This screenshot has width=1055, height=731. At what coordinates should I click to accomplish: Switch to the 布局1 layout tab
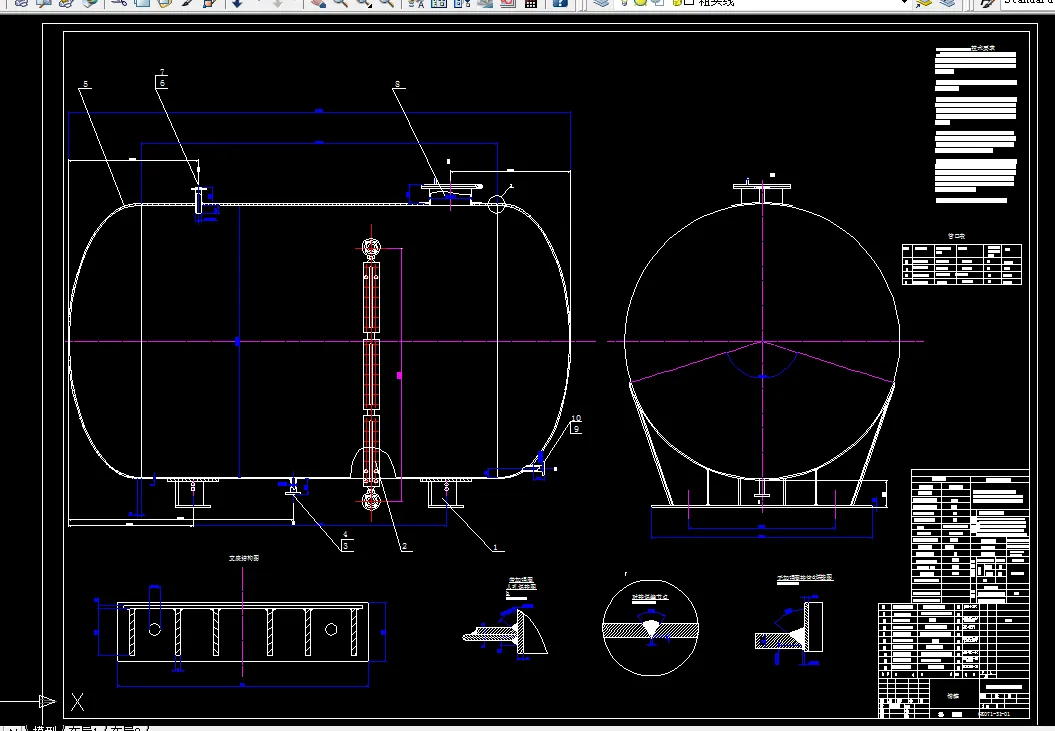tap(86, 728)
